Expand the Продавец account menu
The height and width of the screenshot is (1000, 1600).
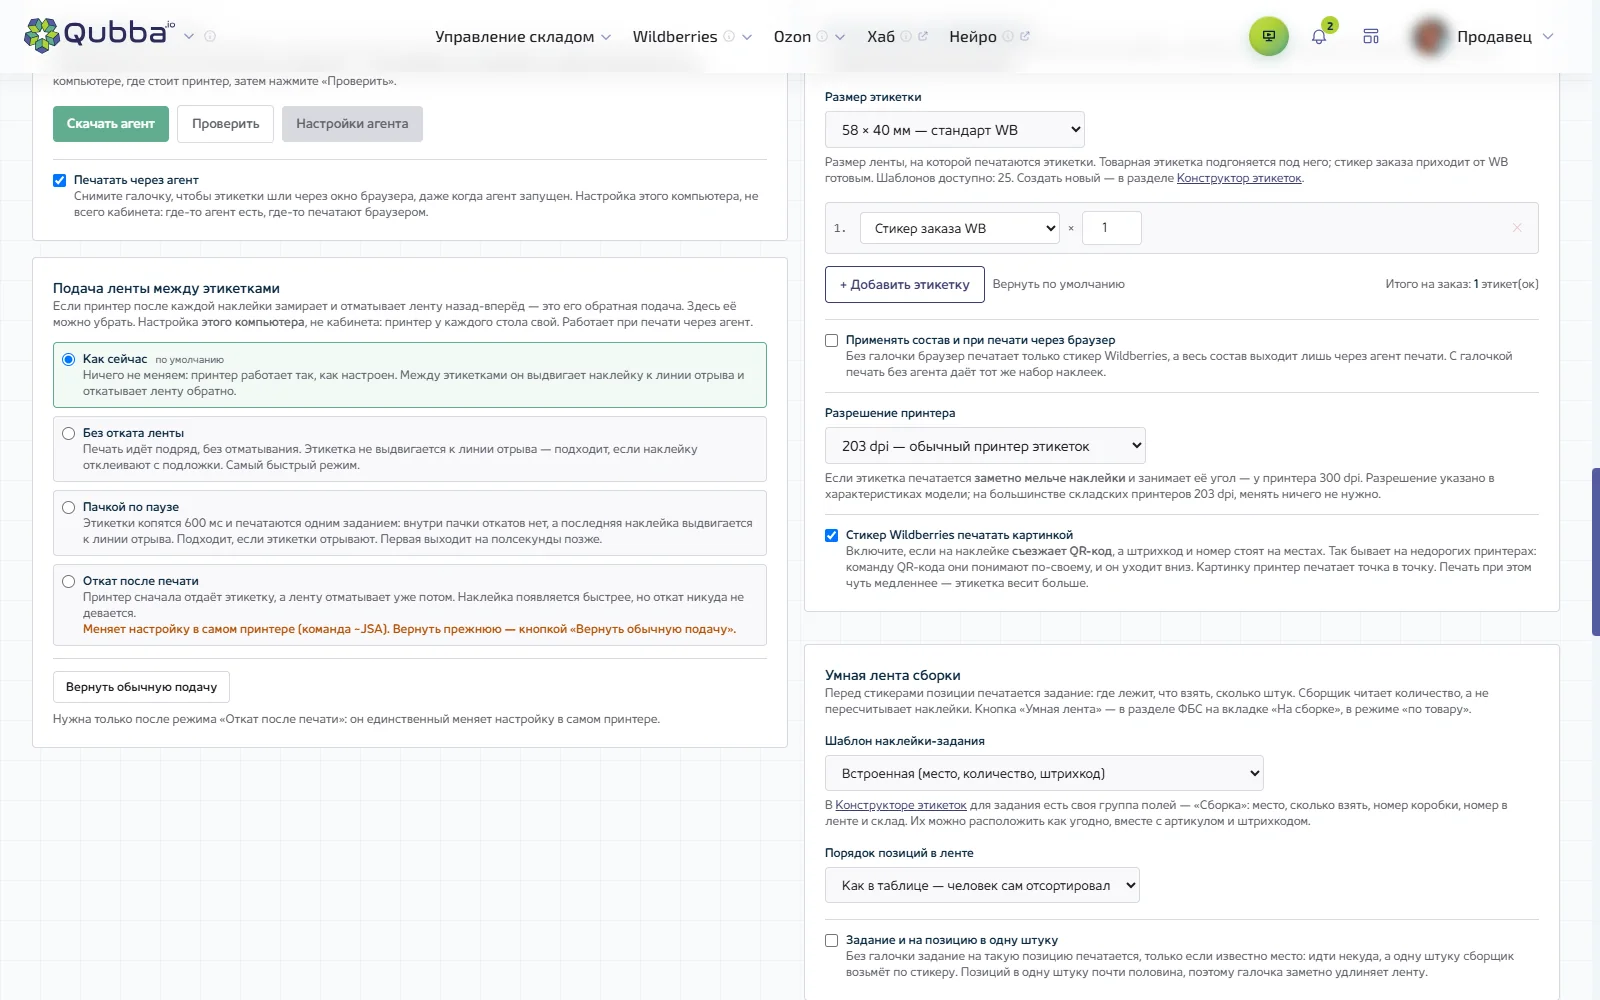tap(1505, 36)
